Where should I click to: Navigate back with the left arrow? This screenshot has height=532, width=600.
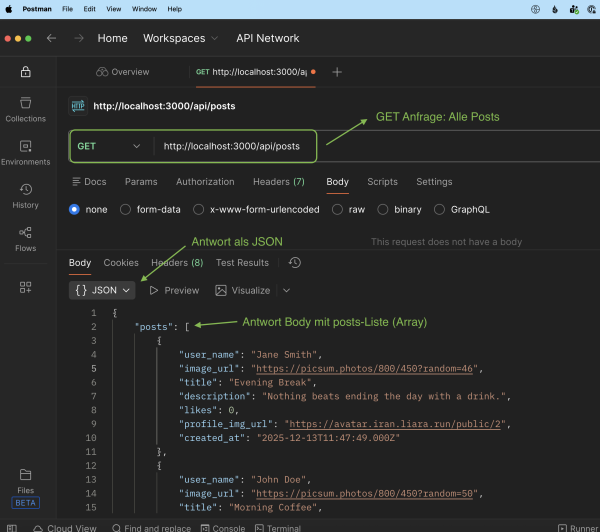51,38
